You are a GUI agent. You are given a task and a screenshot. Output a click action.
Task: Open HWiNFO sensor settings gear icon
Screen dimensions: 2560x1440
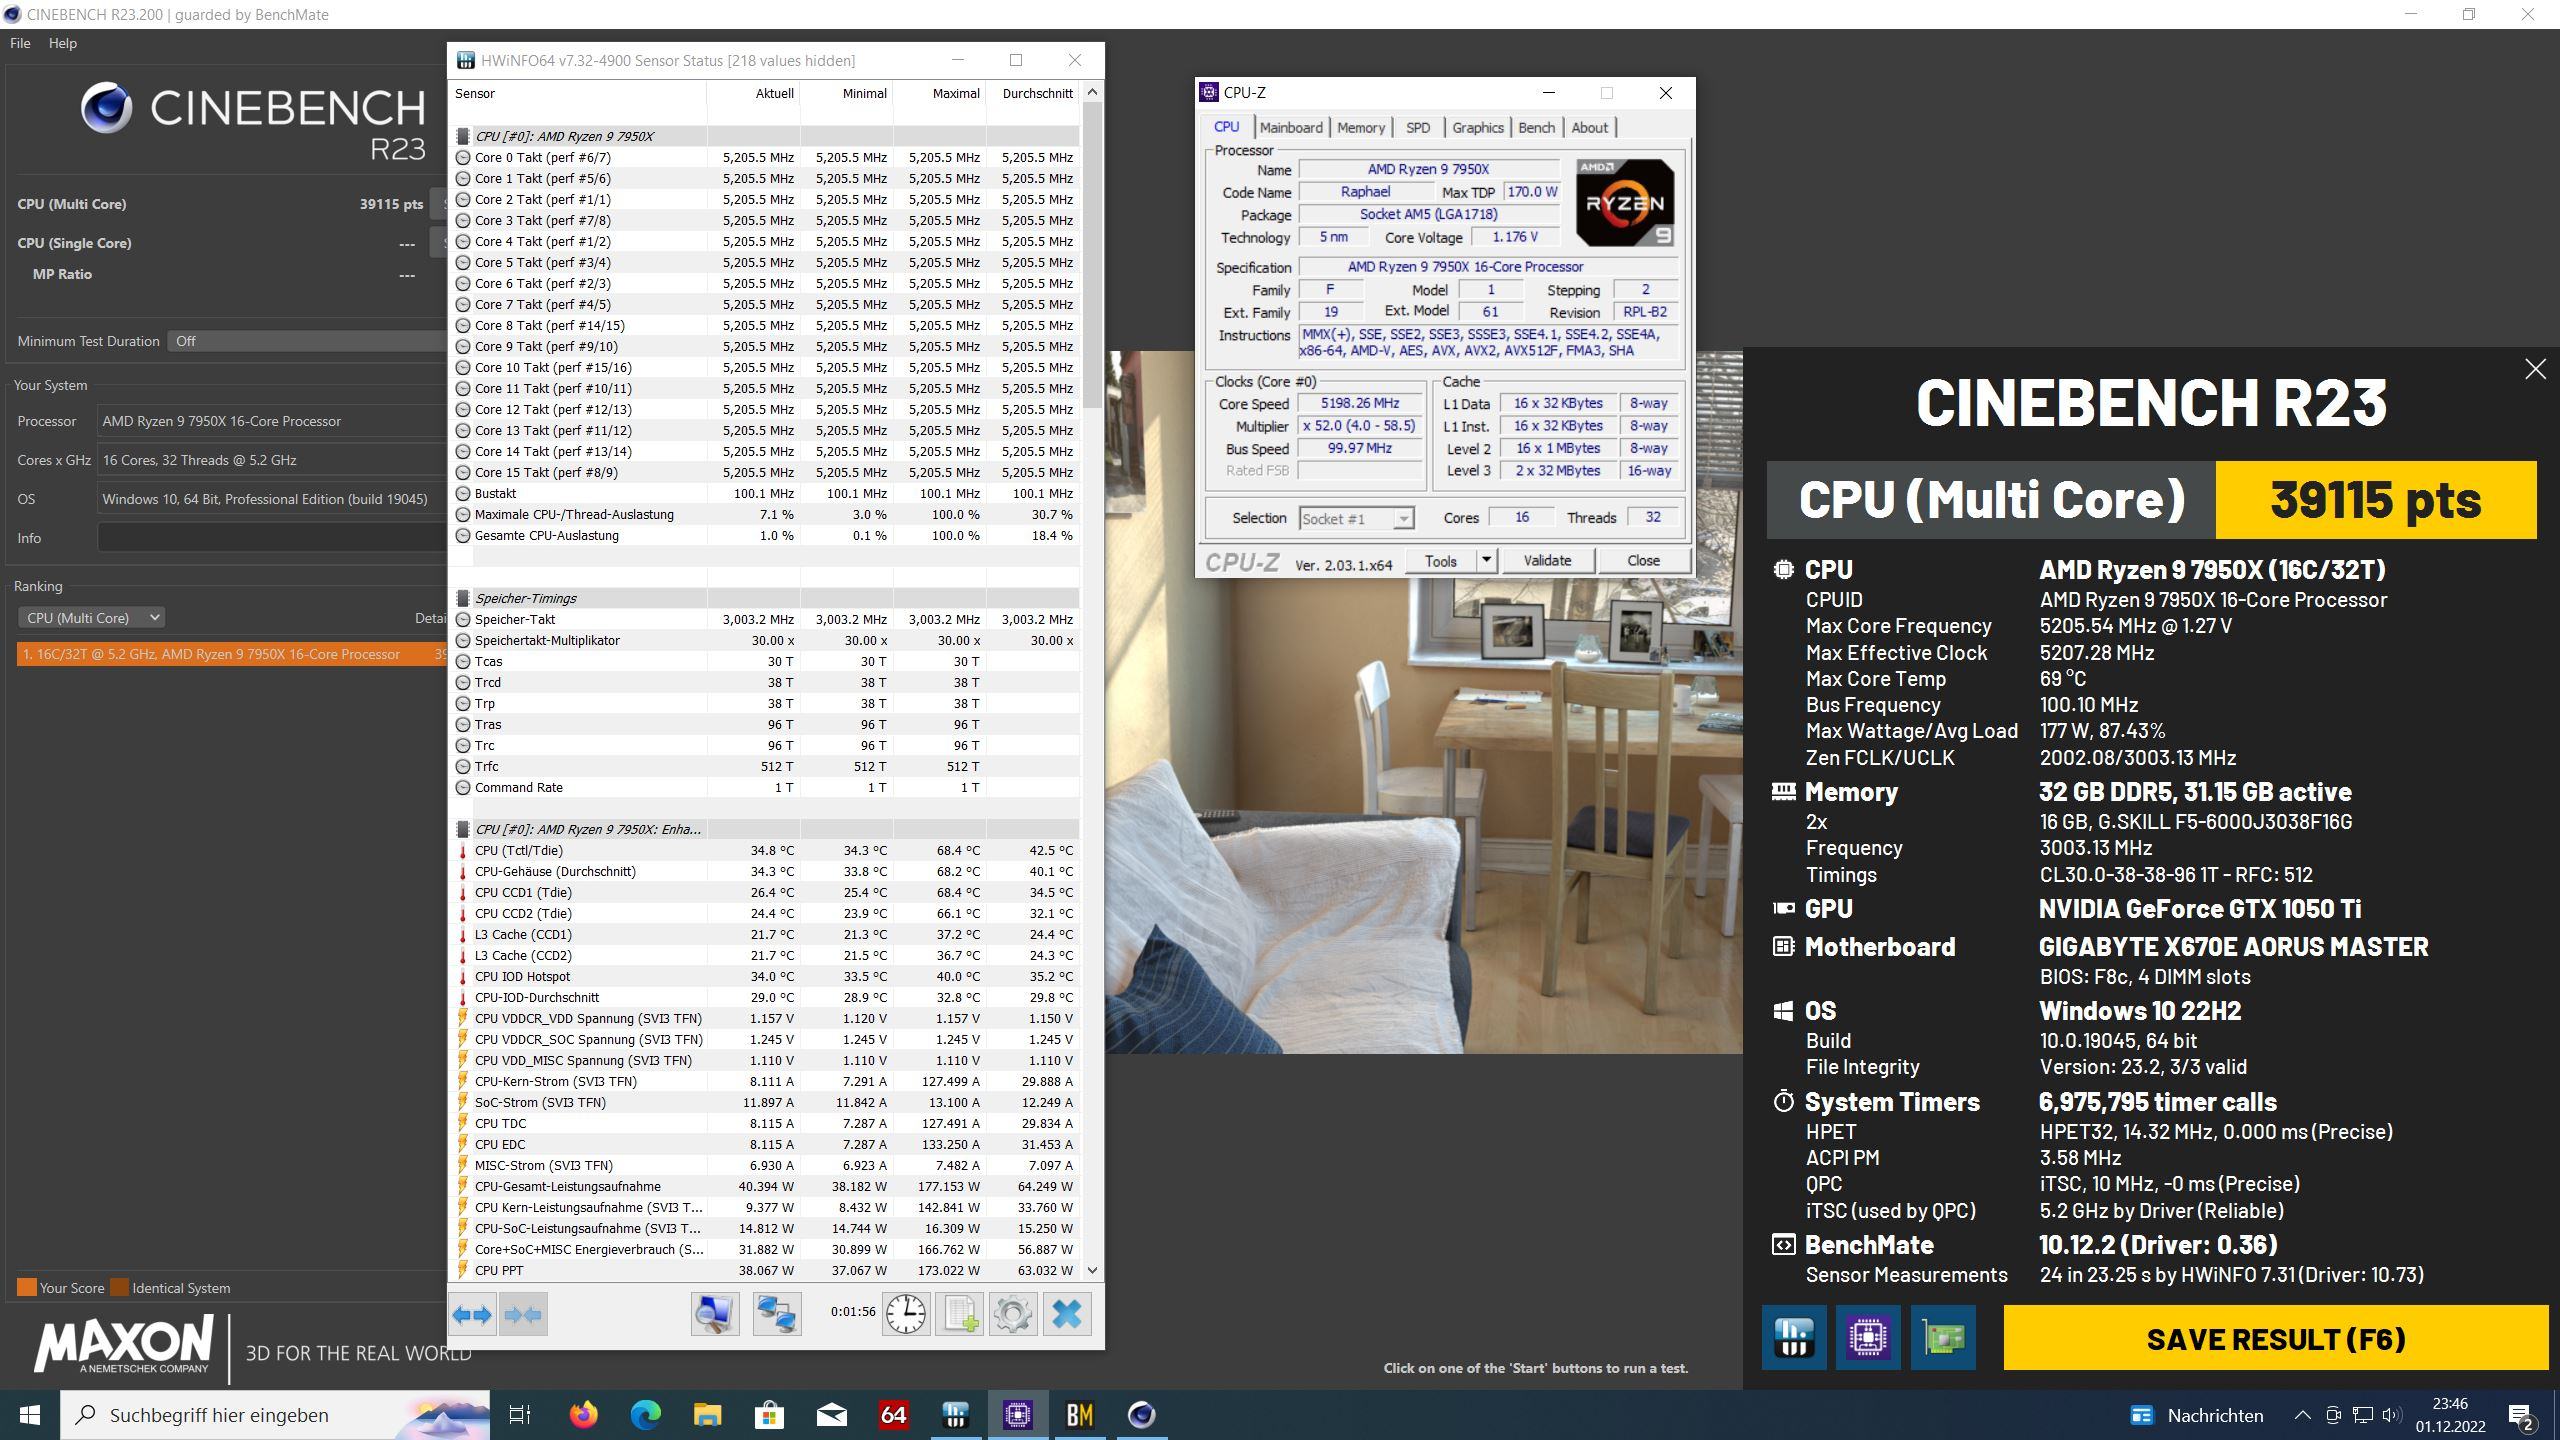[1012, 1314]
